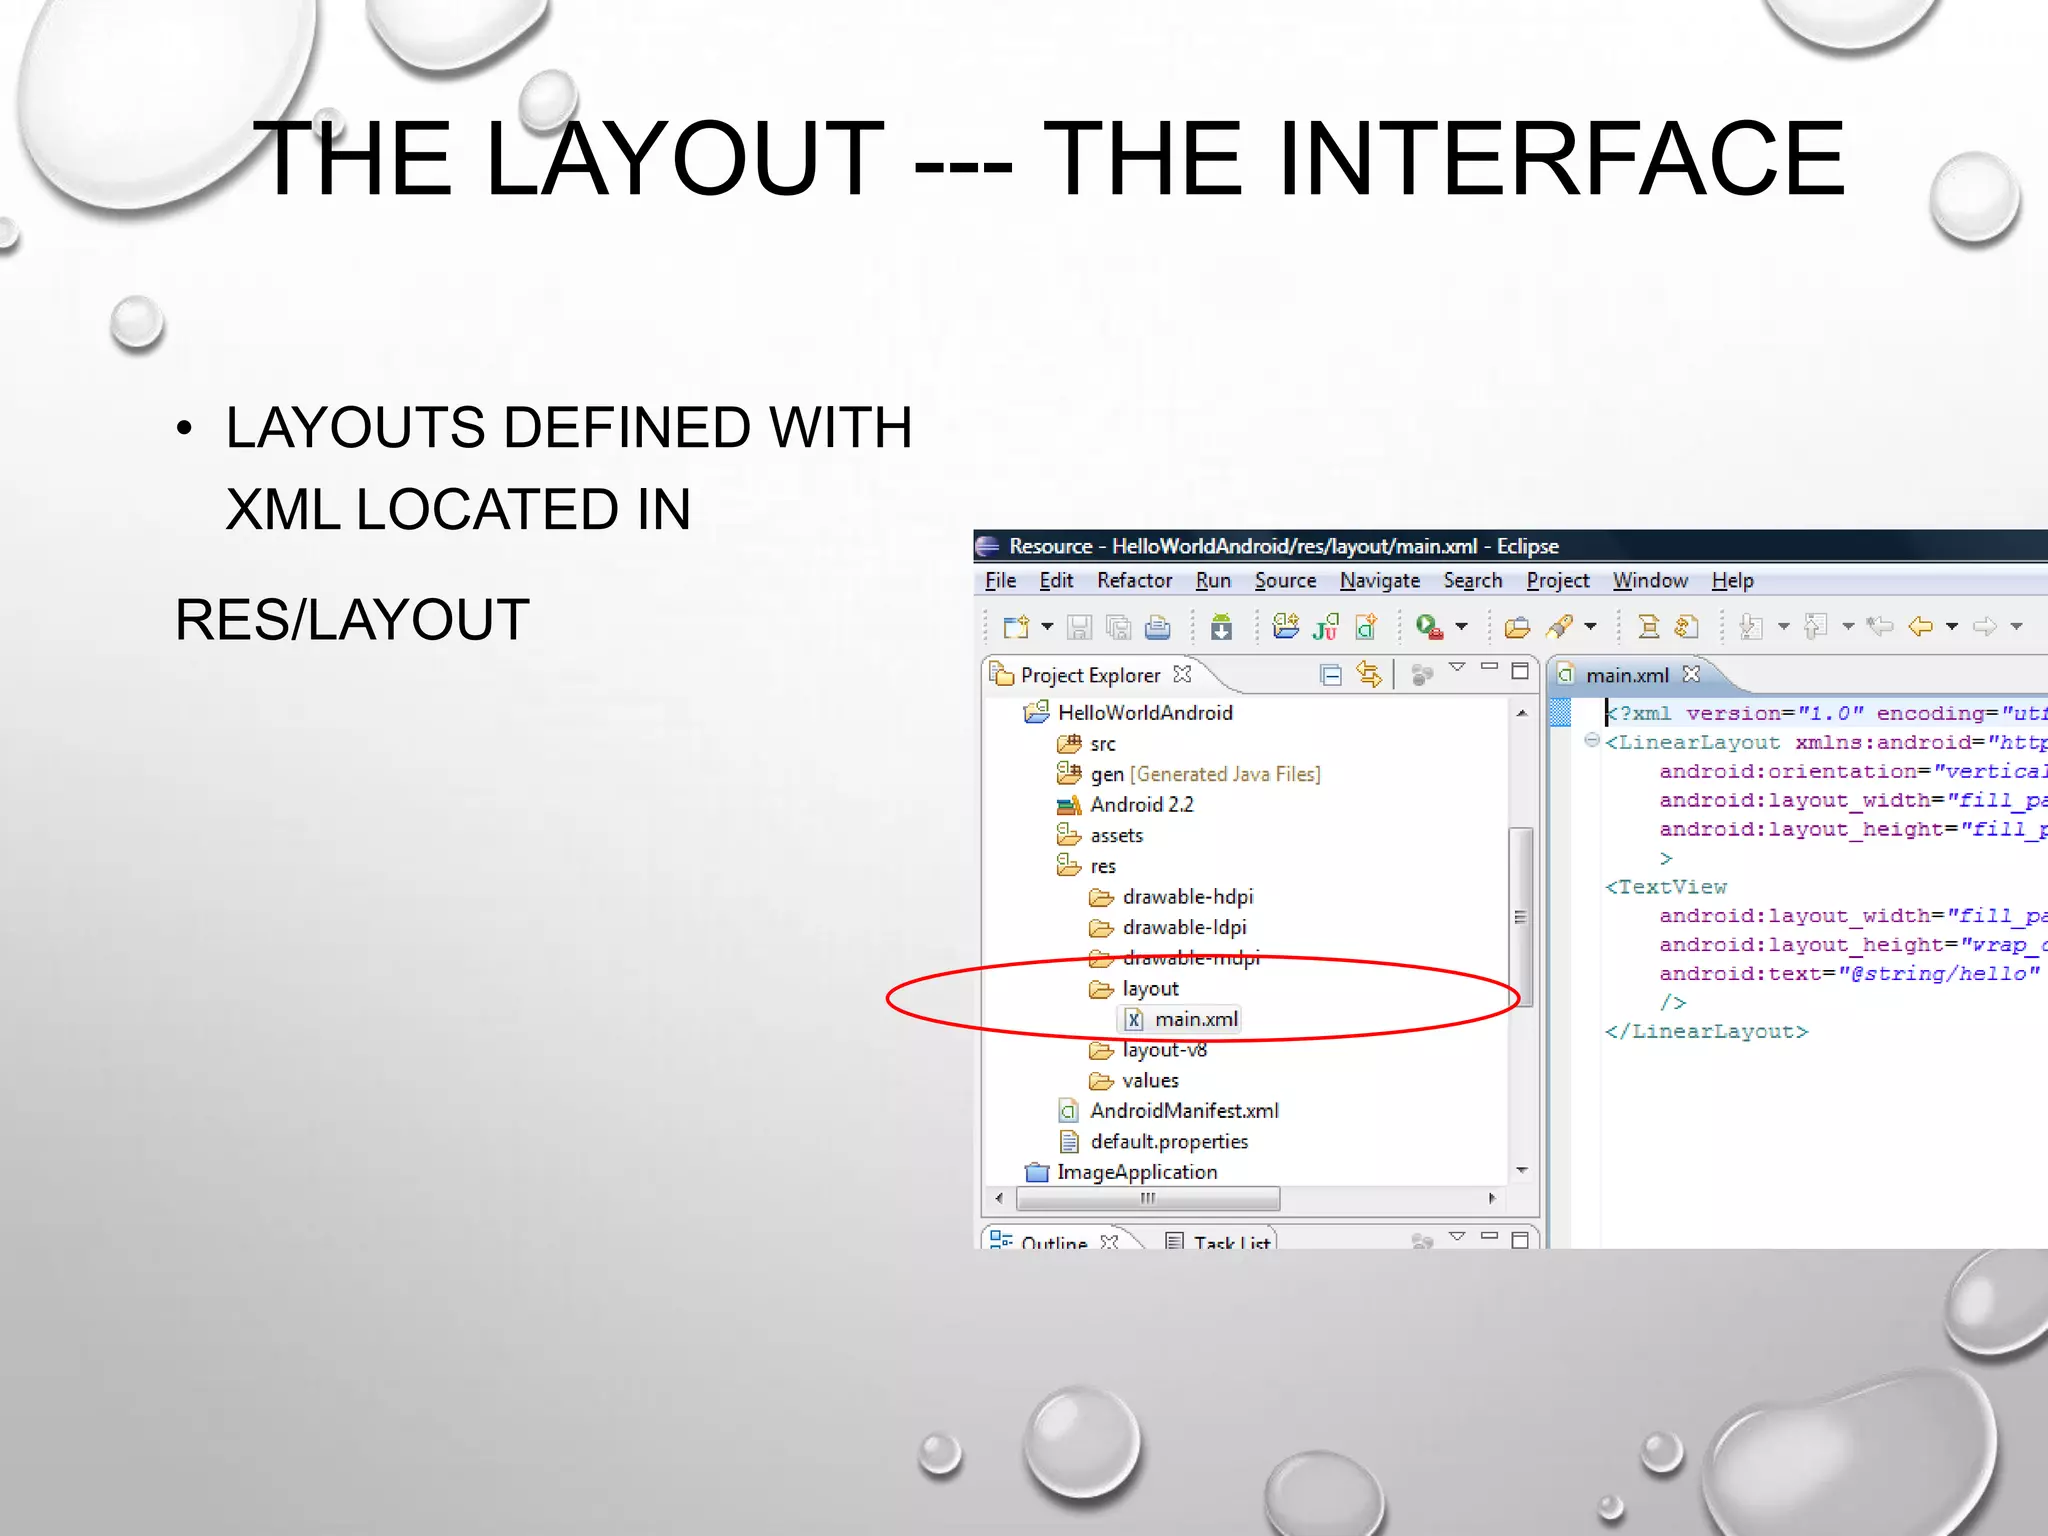Toggle Link with Editor in Project Explorer

(1369, 675)
